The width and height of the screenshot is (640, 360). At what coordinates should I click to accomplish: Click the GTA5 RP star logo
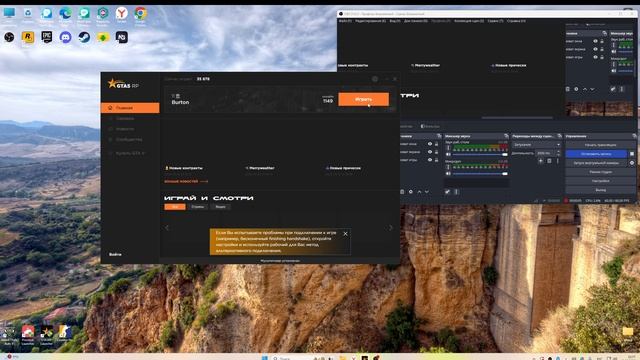click(123, 84)
